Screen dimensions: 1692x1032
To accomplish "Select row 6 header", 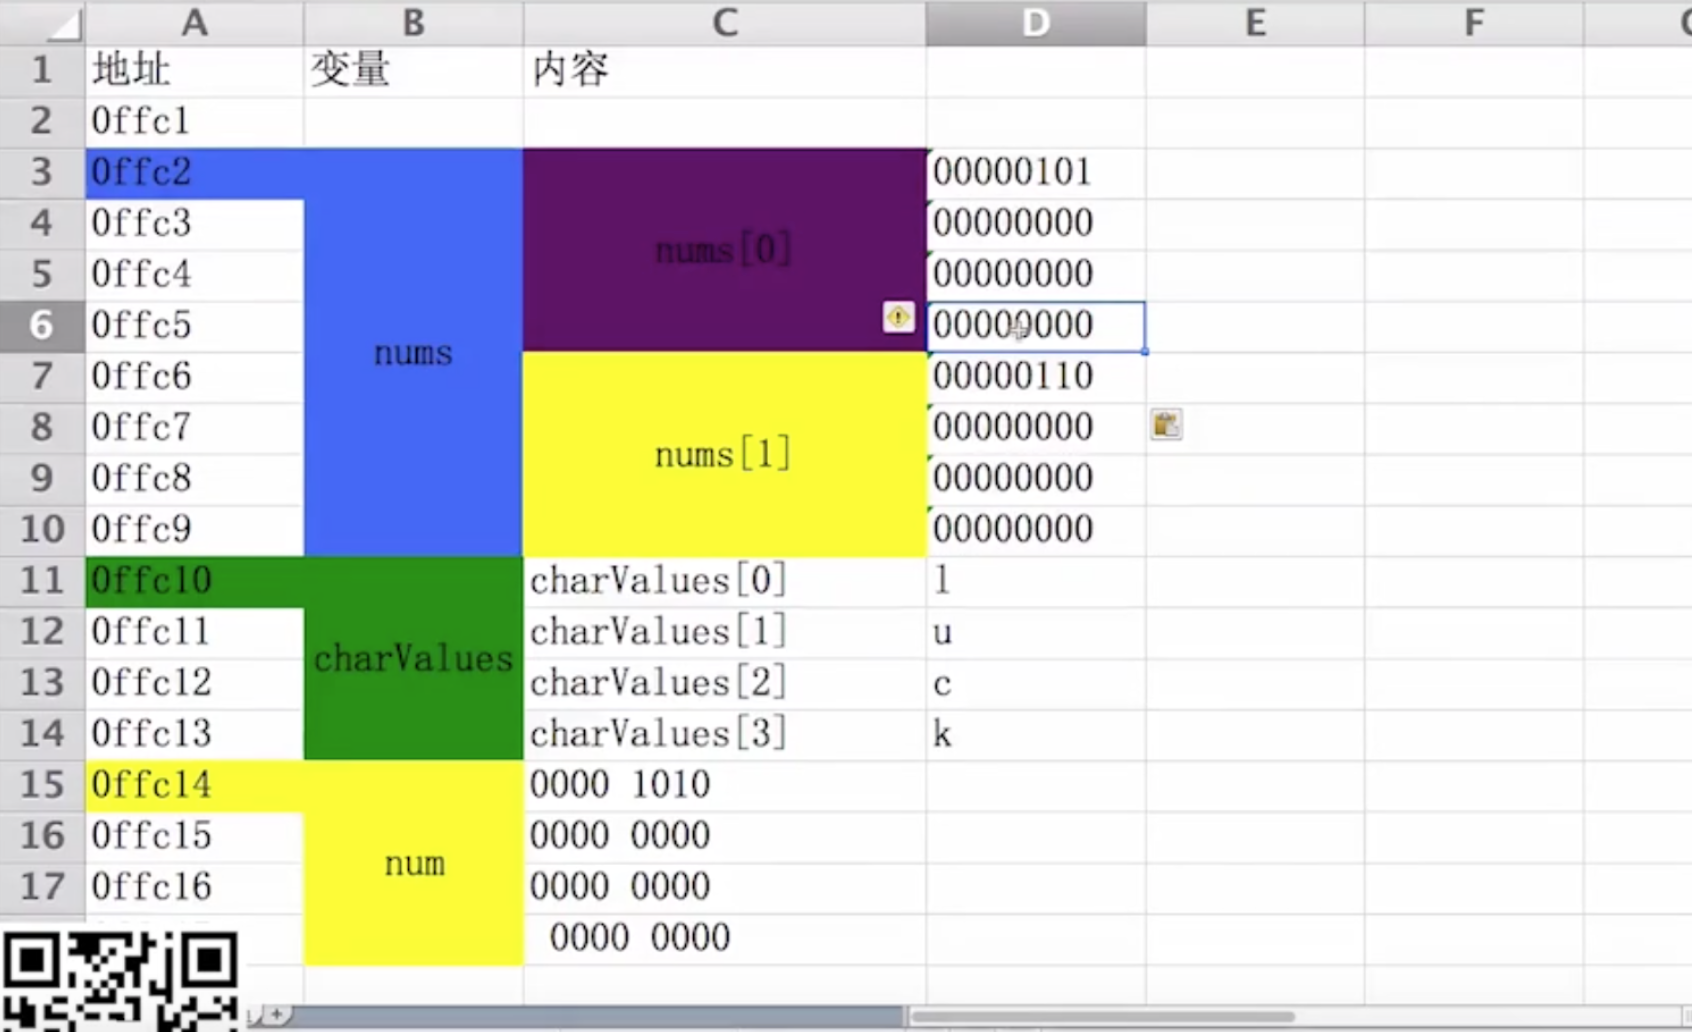I will (42, 326).
